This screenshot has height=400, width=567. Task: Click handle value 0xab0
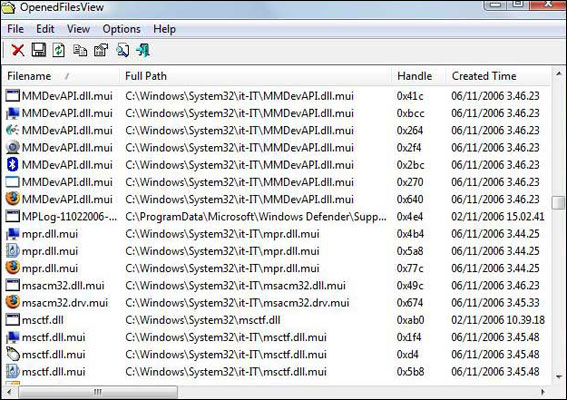pyautogui.click(x=410, y=320)
